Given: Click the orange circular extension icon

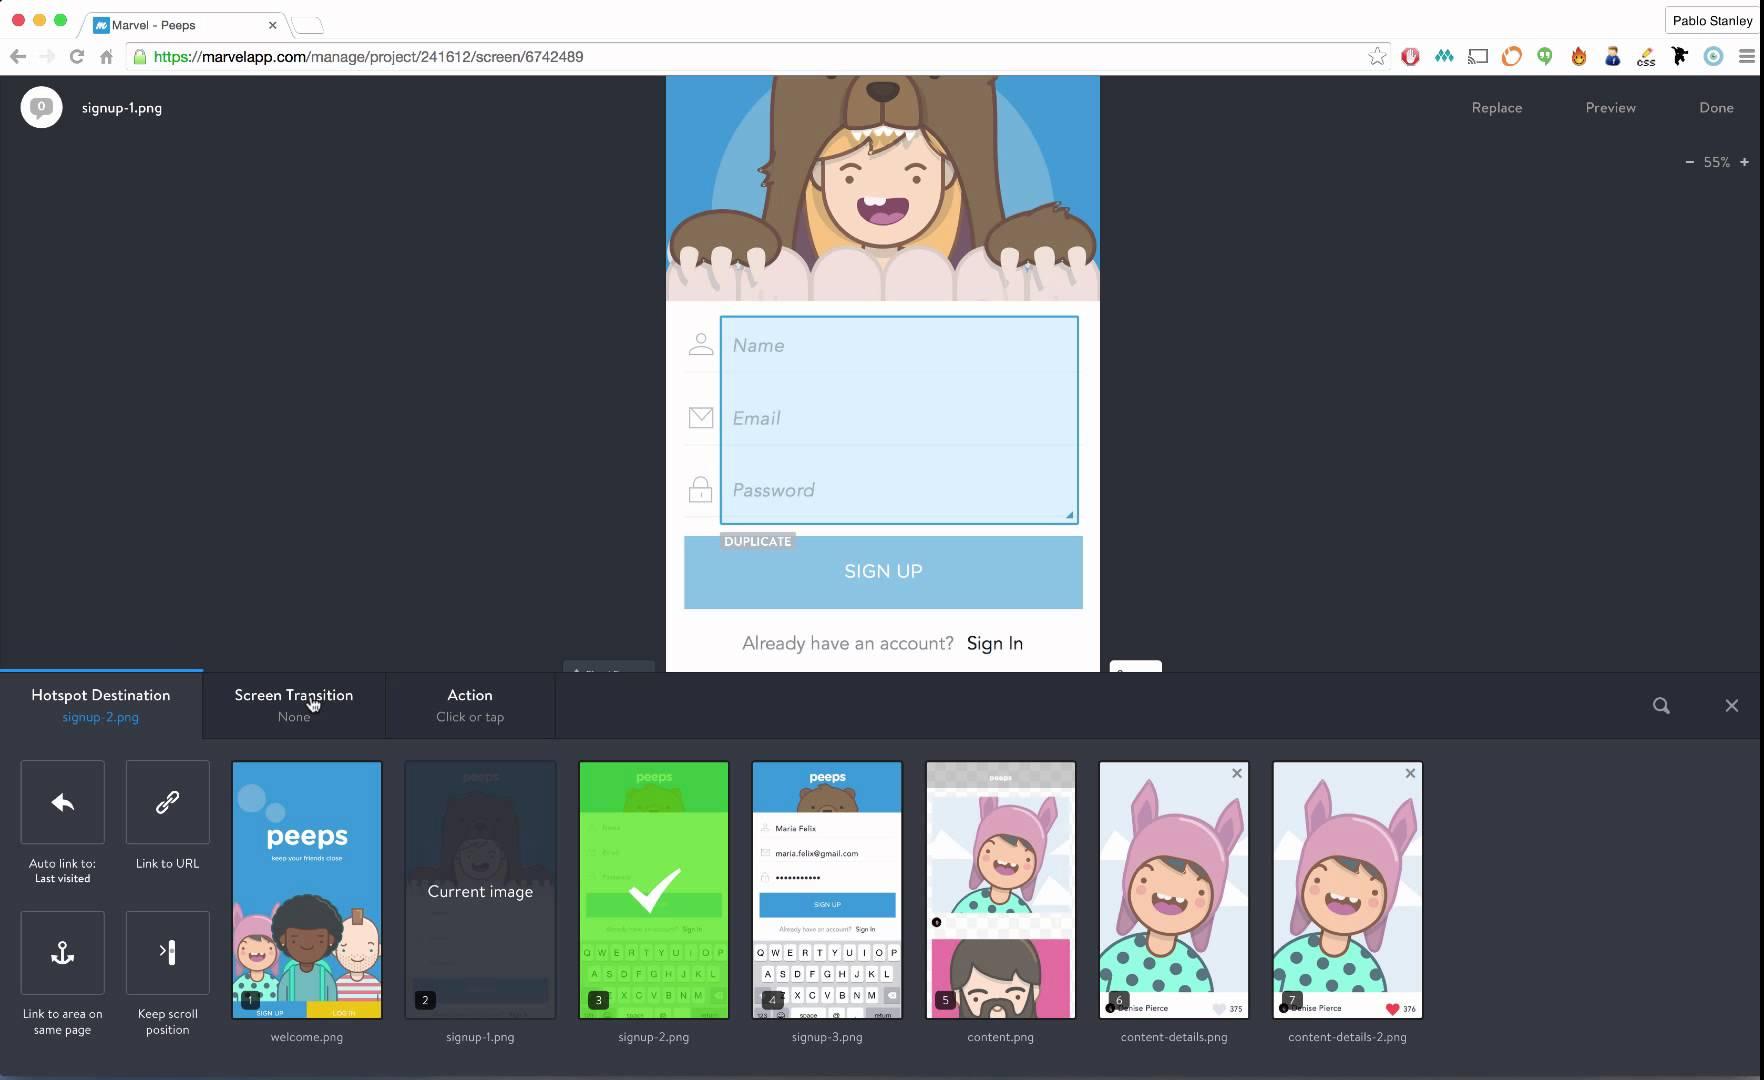Looking at the screenshot, I should [x=1511, y=57].
